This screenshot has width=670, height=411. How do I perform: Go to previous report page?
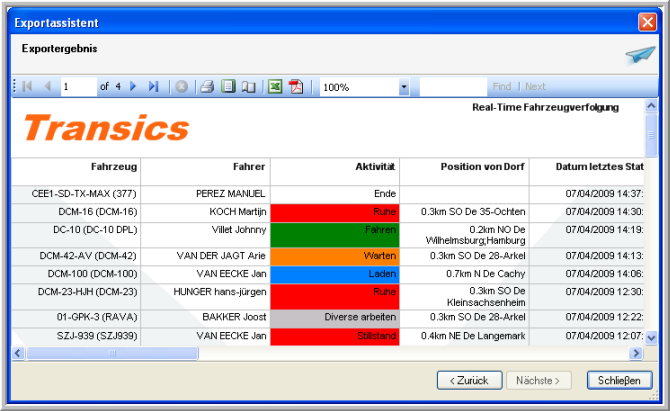[x=47, y=87]
